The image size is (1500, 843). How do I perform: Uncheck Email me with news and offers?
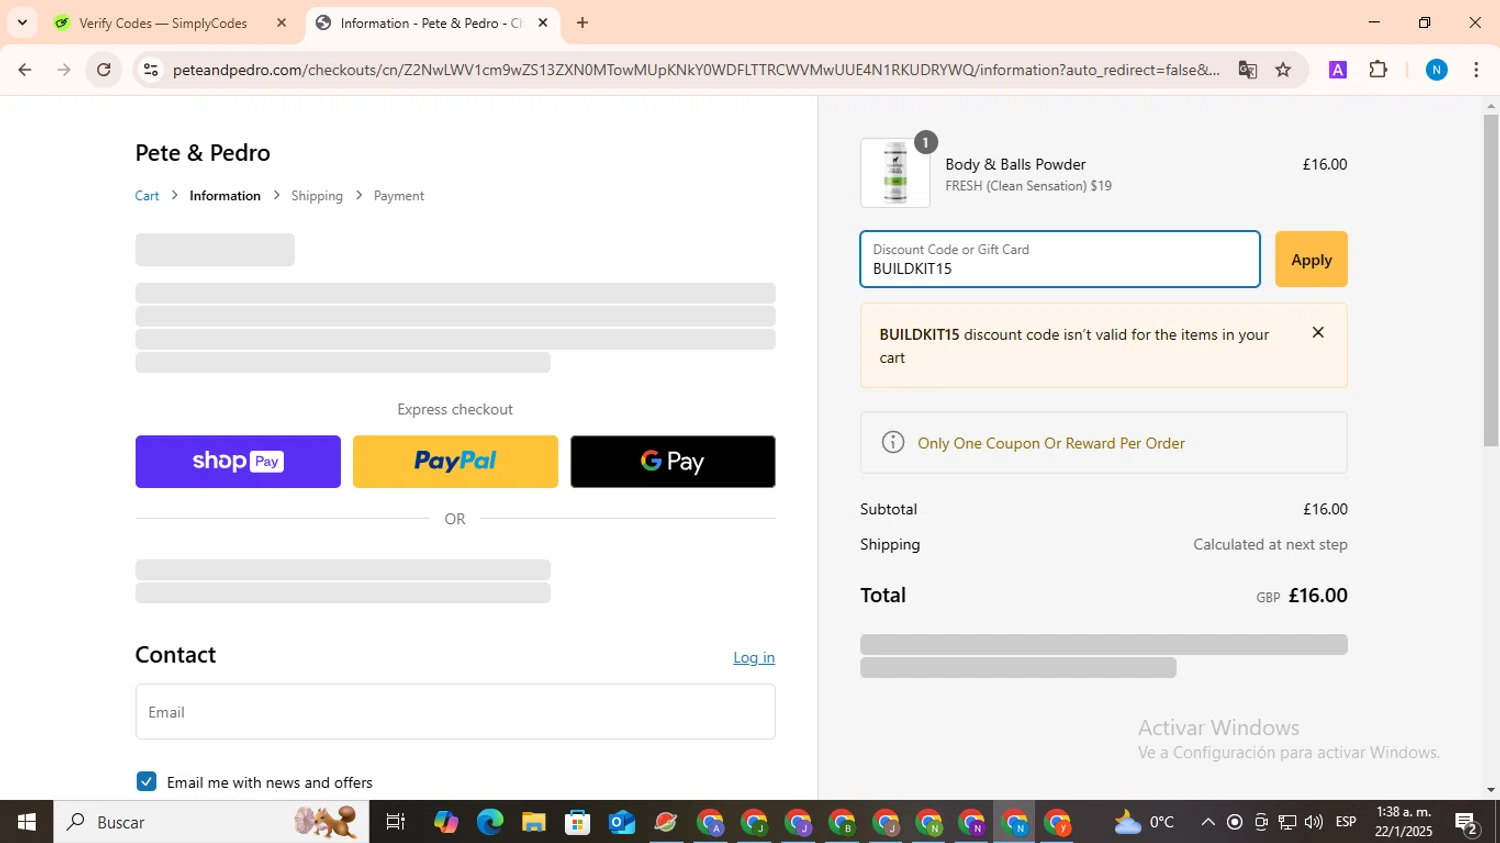pyautogui.click(x=146, y=781)
